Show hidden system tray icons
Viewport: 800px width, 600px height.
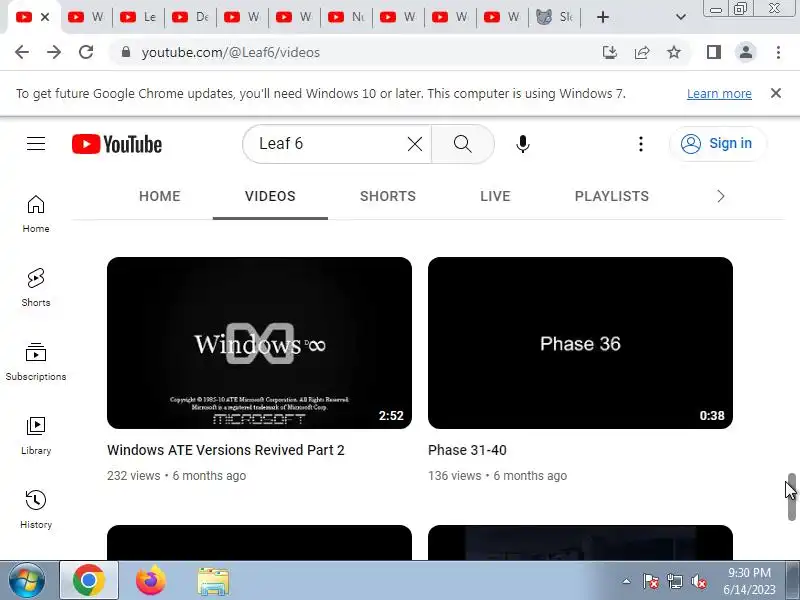tap(627, 581)
